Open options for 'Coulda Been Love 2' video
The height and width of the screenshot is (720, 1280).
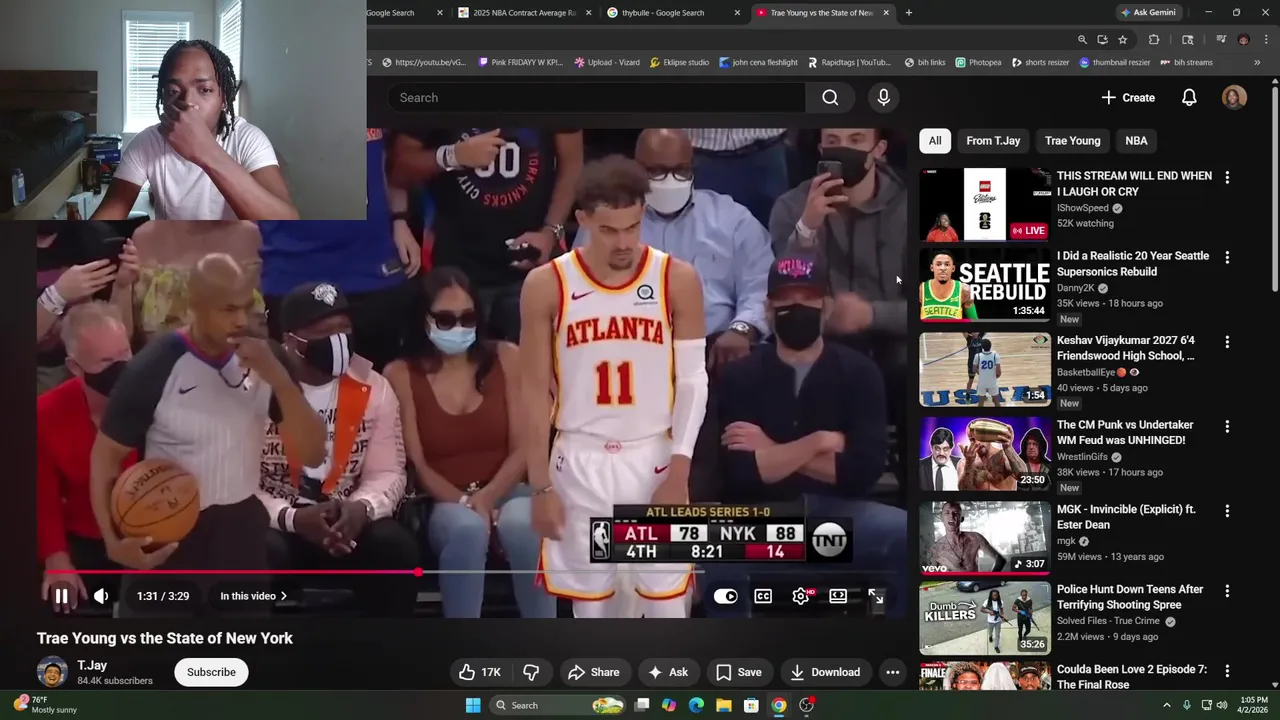(1227, 671)
